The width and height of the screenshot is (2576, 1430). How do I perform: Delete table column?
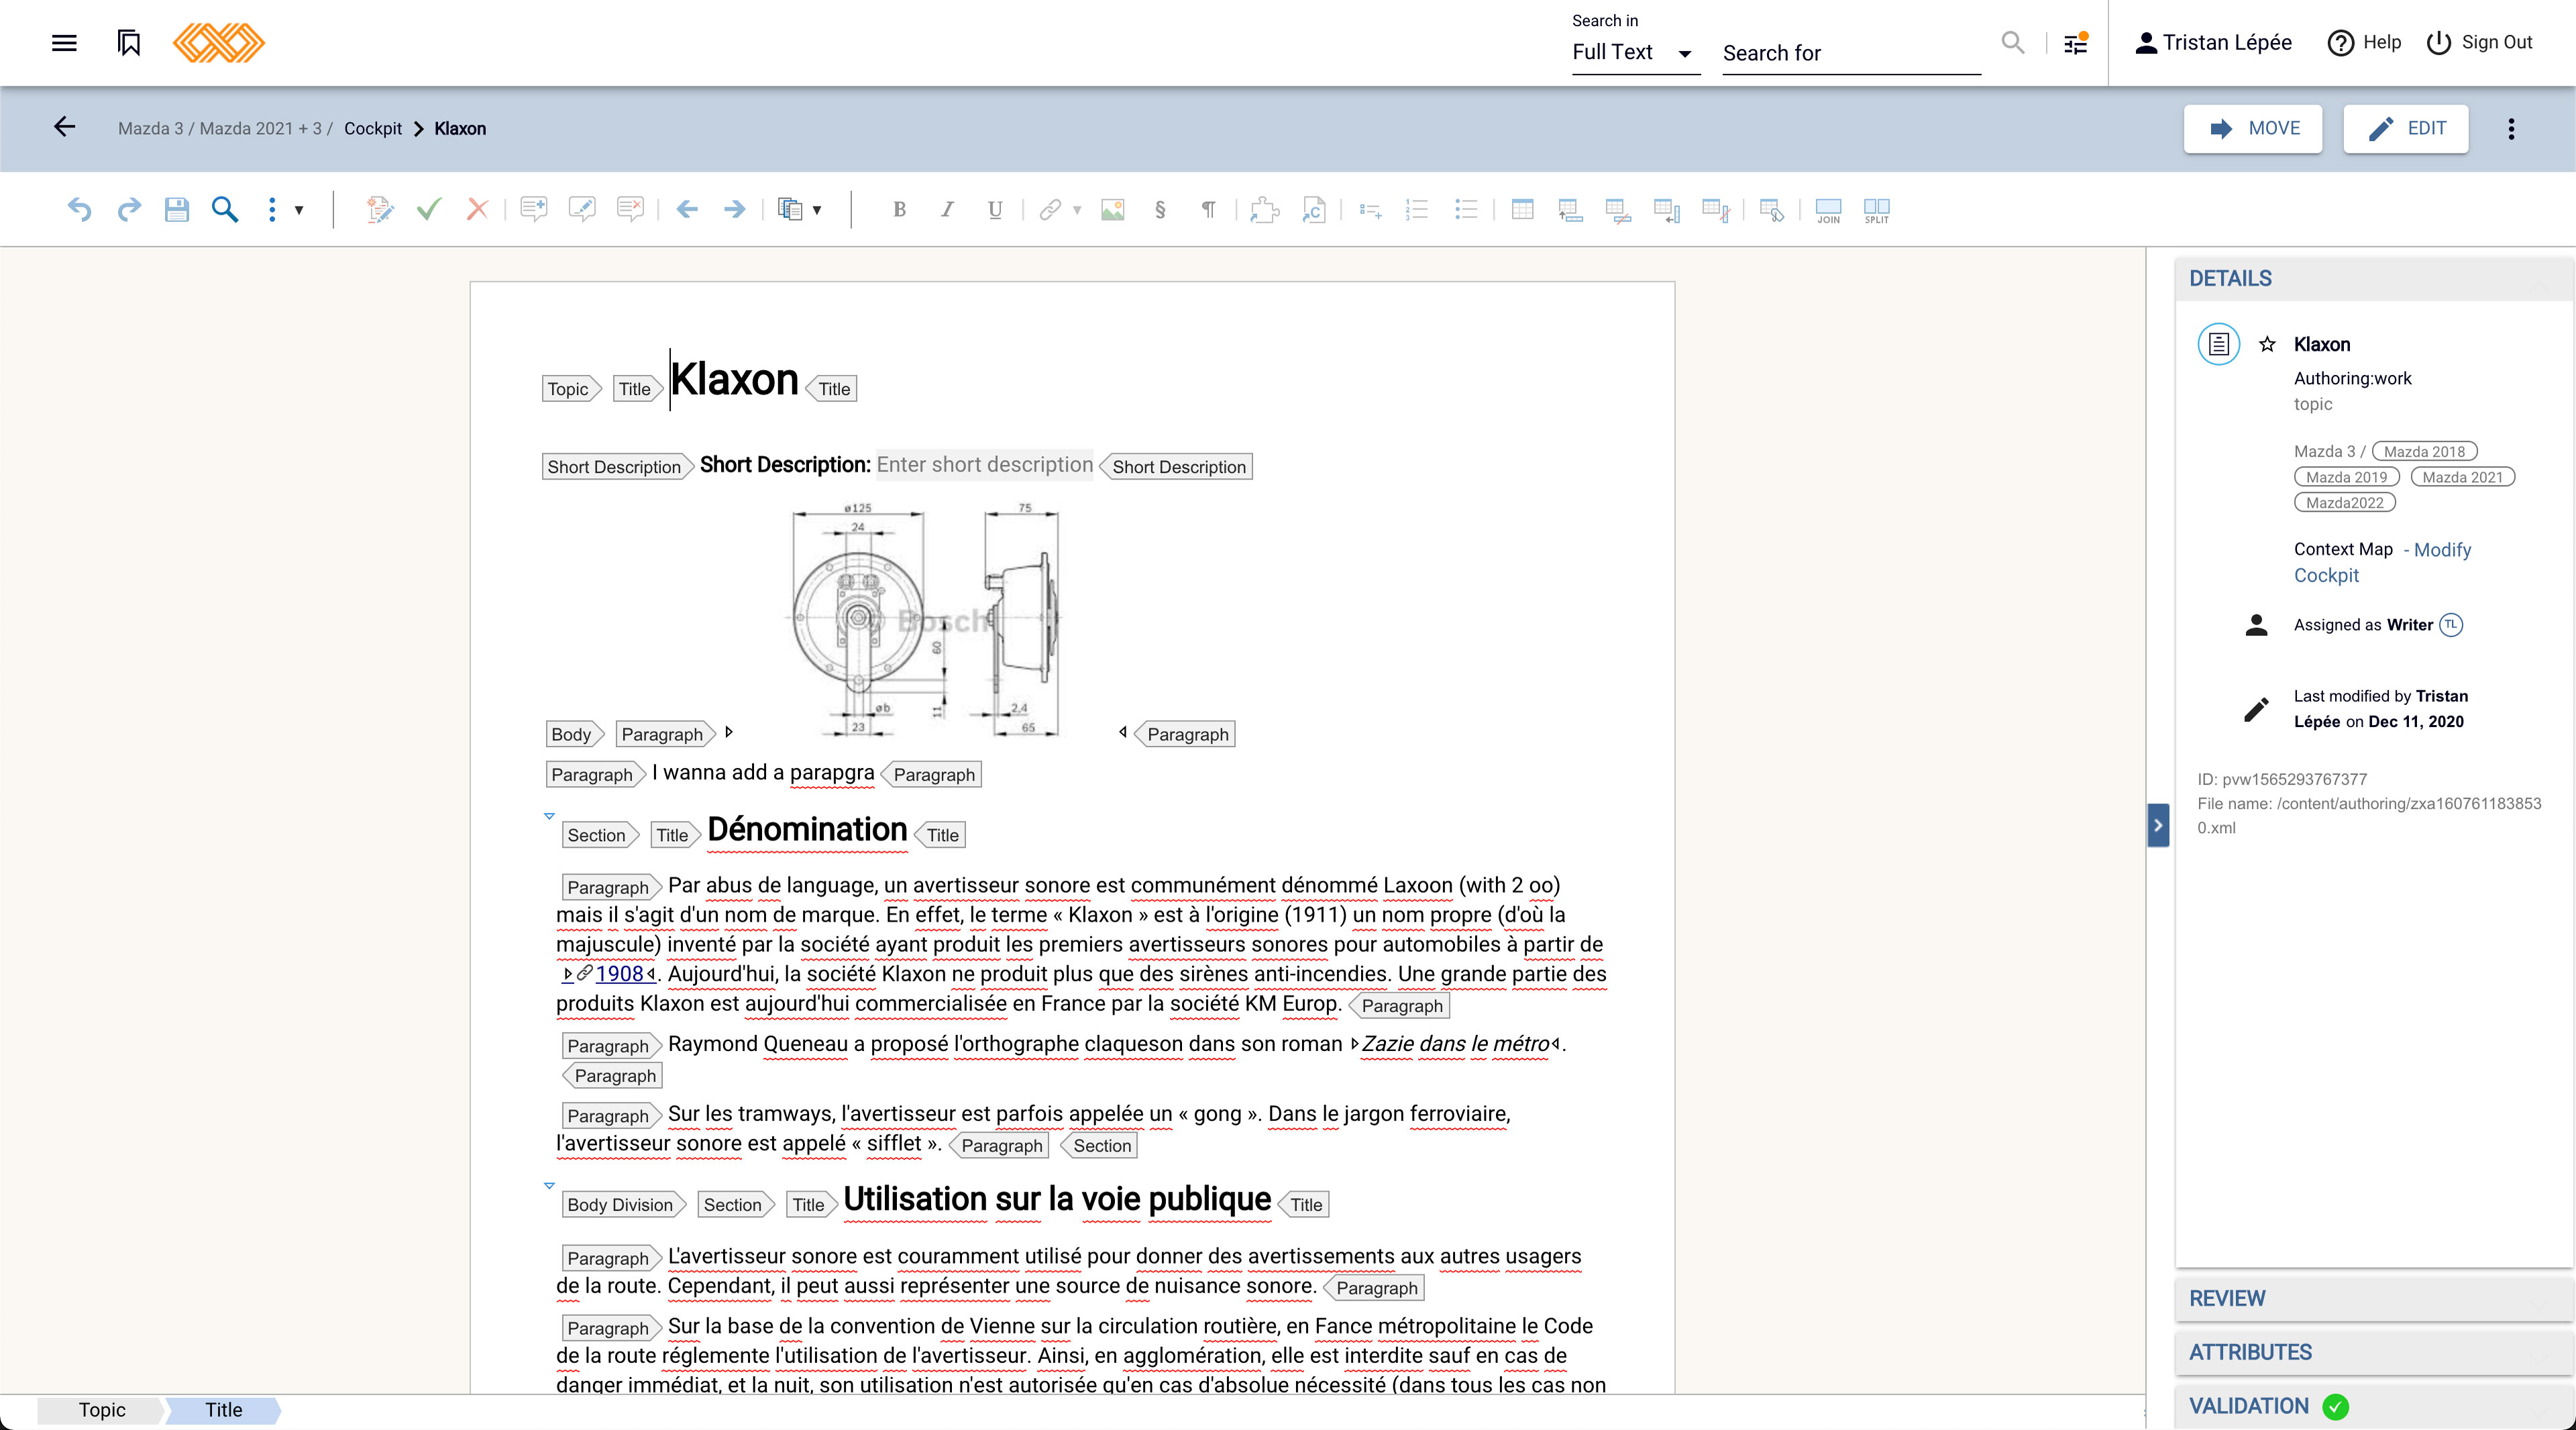[1716, 209]
